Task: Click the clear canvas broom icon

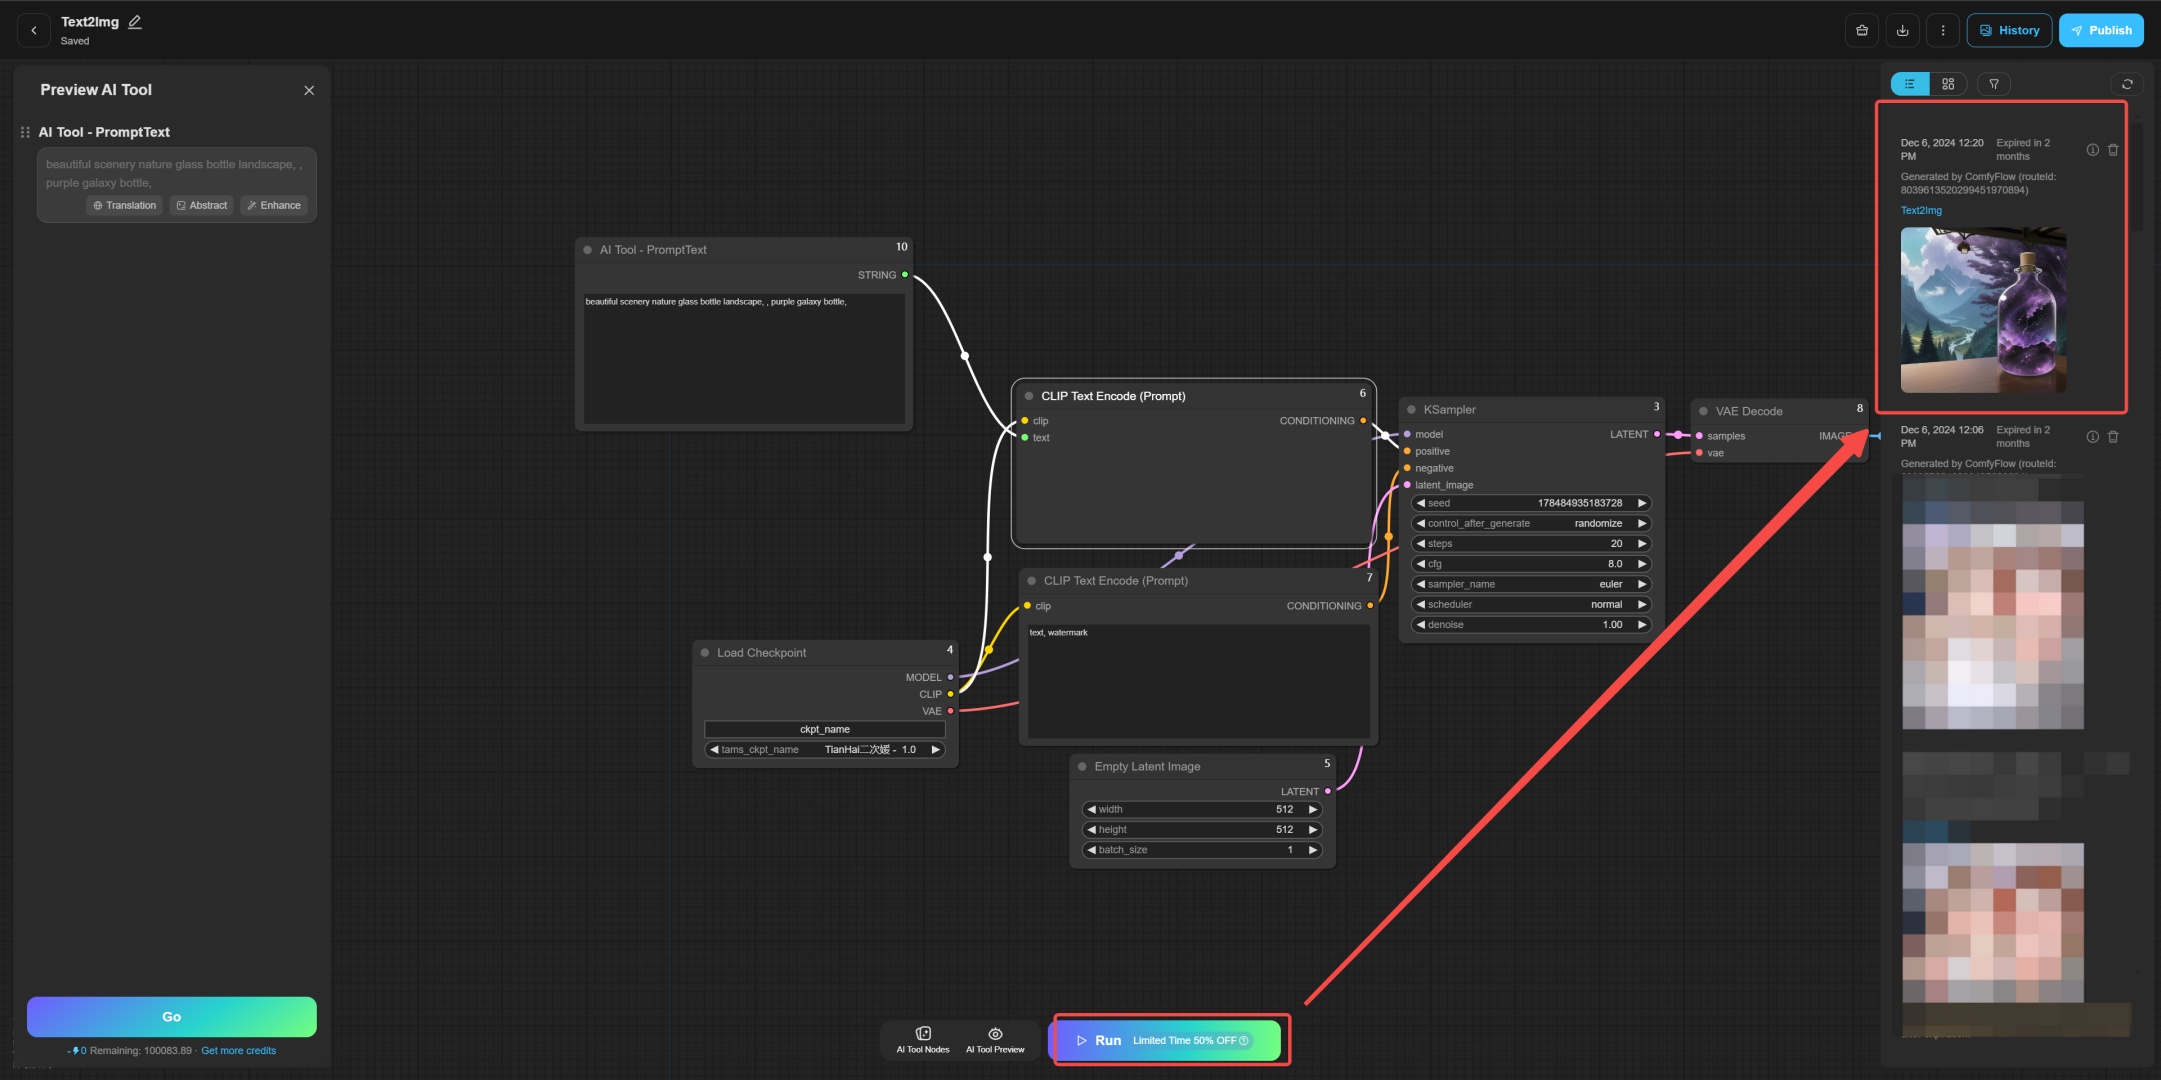Action: pyautogui.click(x=1862, y=30)
